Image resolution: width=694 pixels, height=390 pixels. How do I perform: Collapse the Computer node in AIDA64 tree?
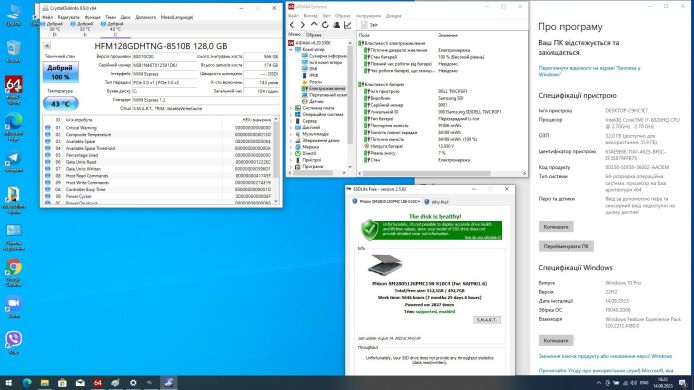[x=291, y=50]
